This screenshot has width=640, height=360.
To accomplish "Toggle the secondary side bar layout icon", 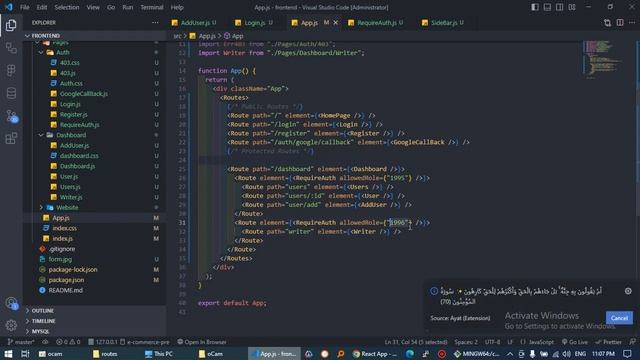I will (560, 7).
